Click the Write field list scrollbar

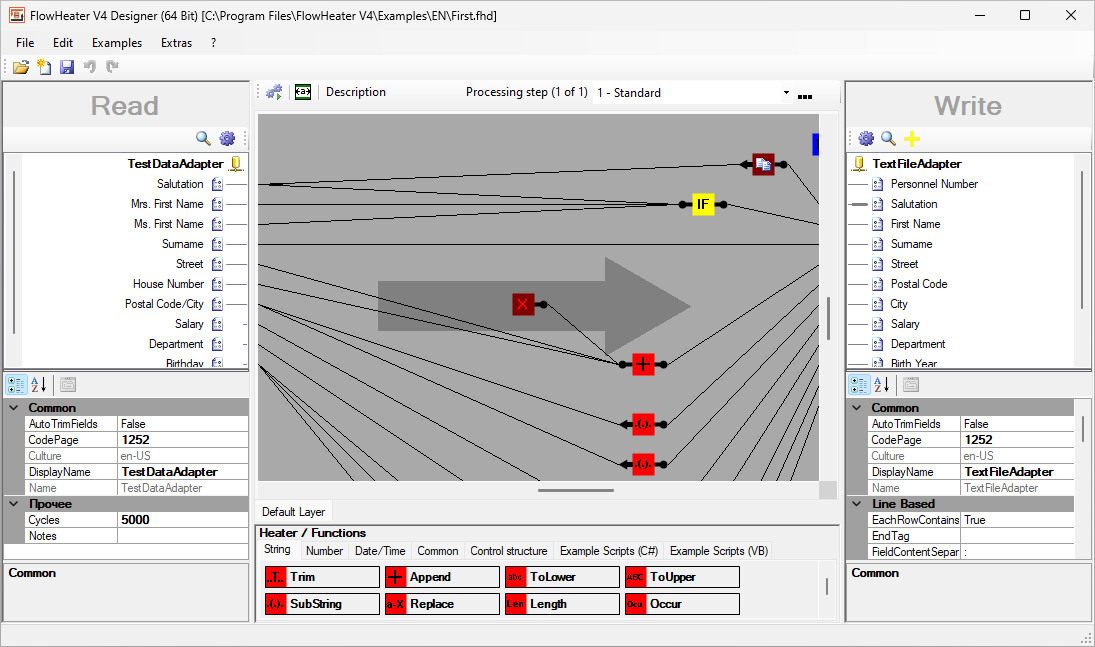coord(1082,240)
